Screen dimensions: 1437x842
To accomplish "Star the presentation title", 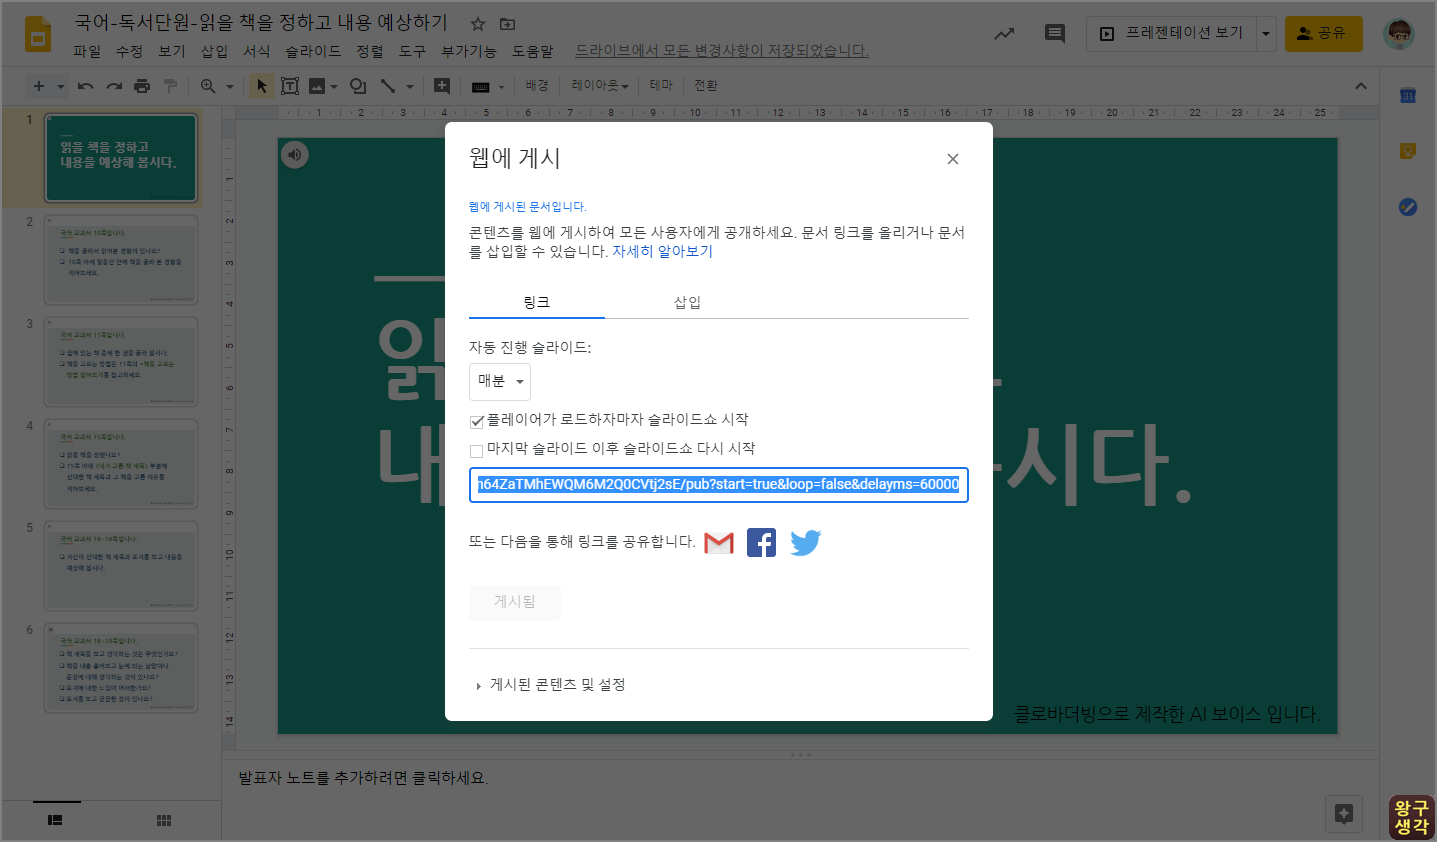I will 478,23.
